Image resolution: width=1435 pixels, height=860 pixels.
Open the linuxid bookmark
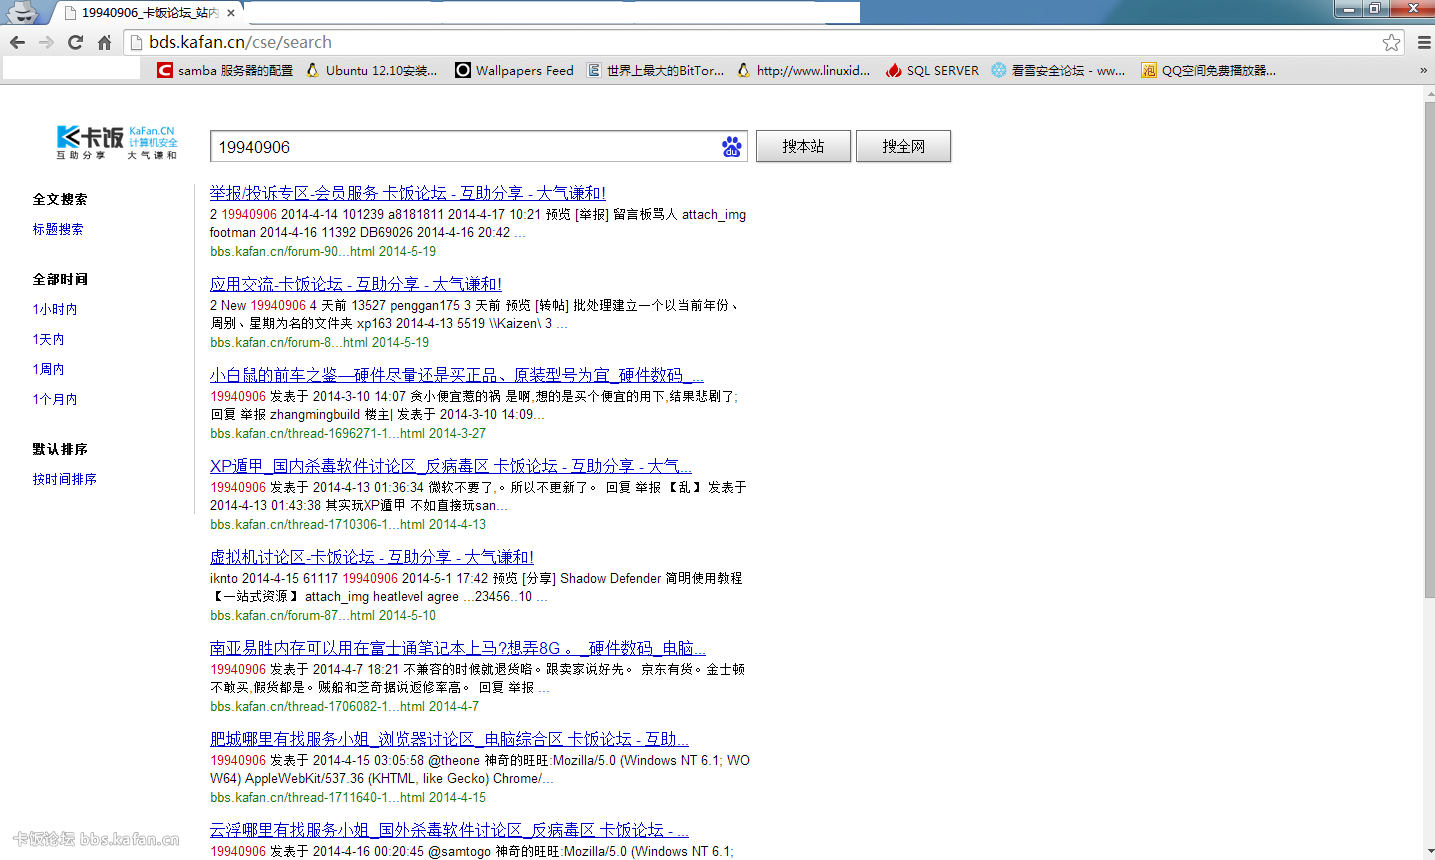coord(803,70)
